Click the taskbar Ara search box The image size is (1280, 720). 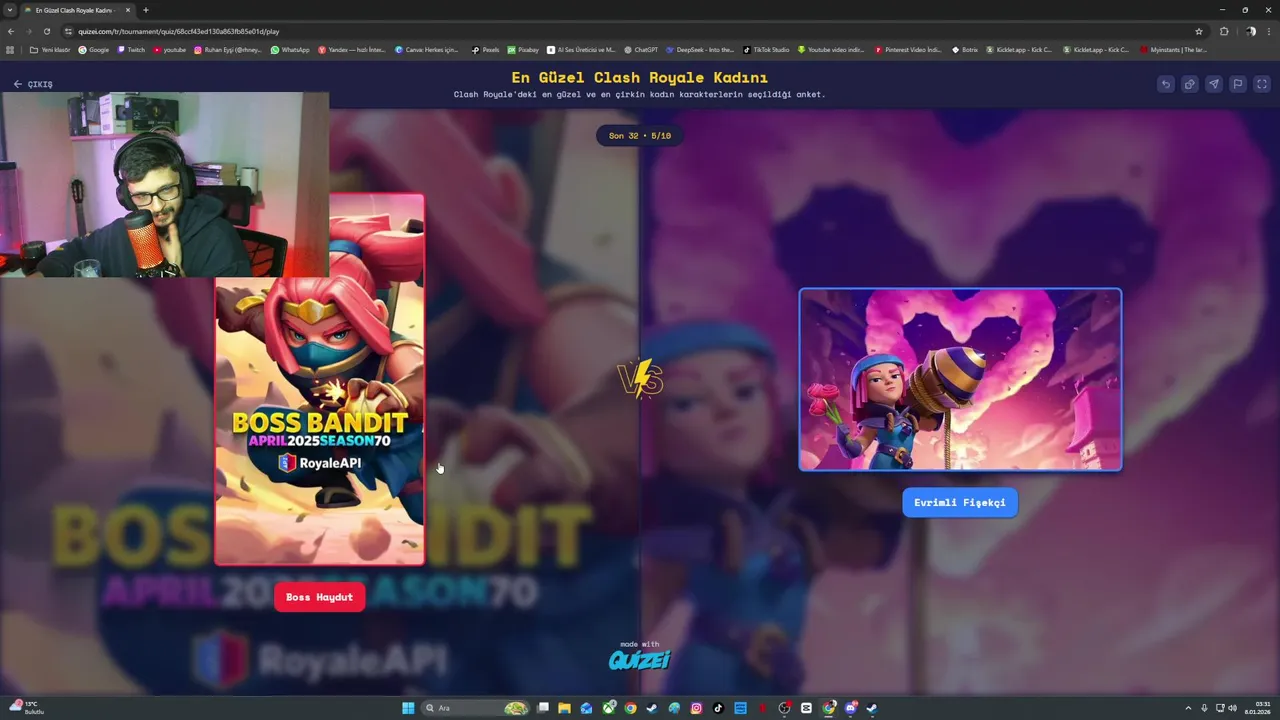pos(475,708)
